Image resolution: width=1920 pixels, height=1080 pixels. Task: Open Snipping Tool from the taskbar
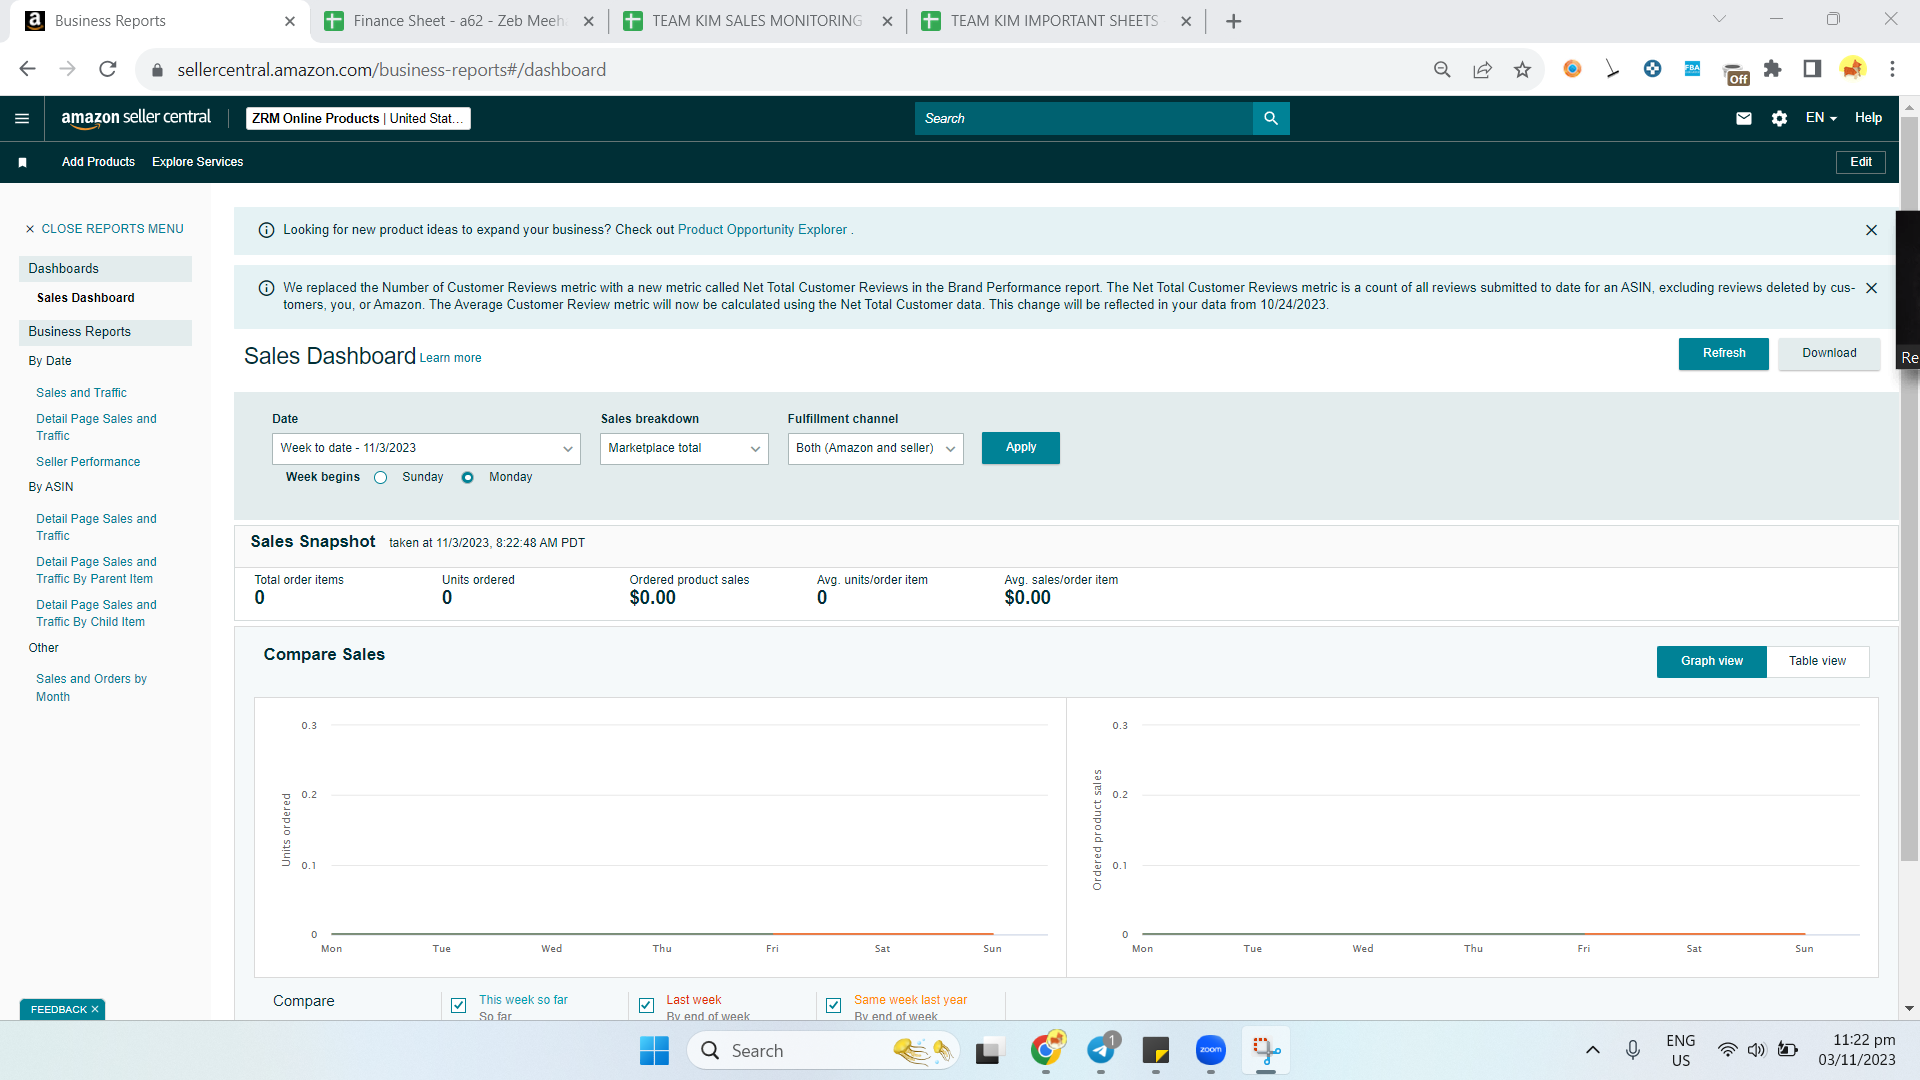(1266, 1050)
